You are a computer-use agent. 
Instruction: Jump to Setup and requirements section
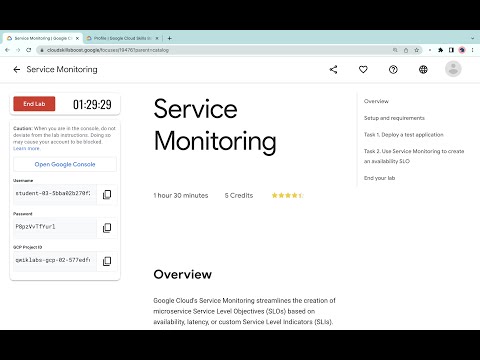click(394, 118)
